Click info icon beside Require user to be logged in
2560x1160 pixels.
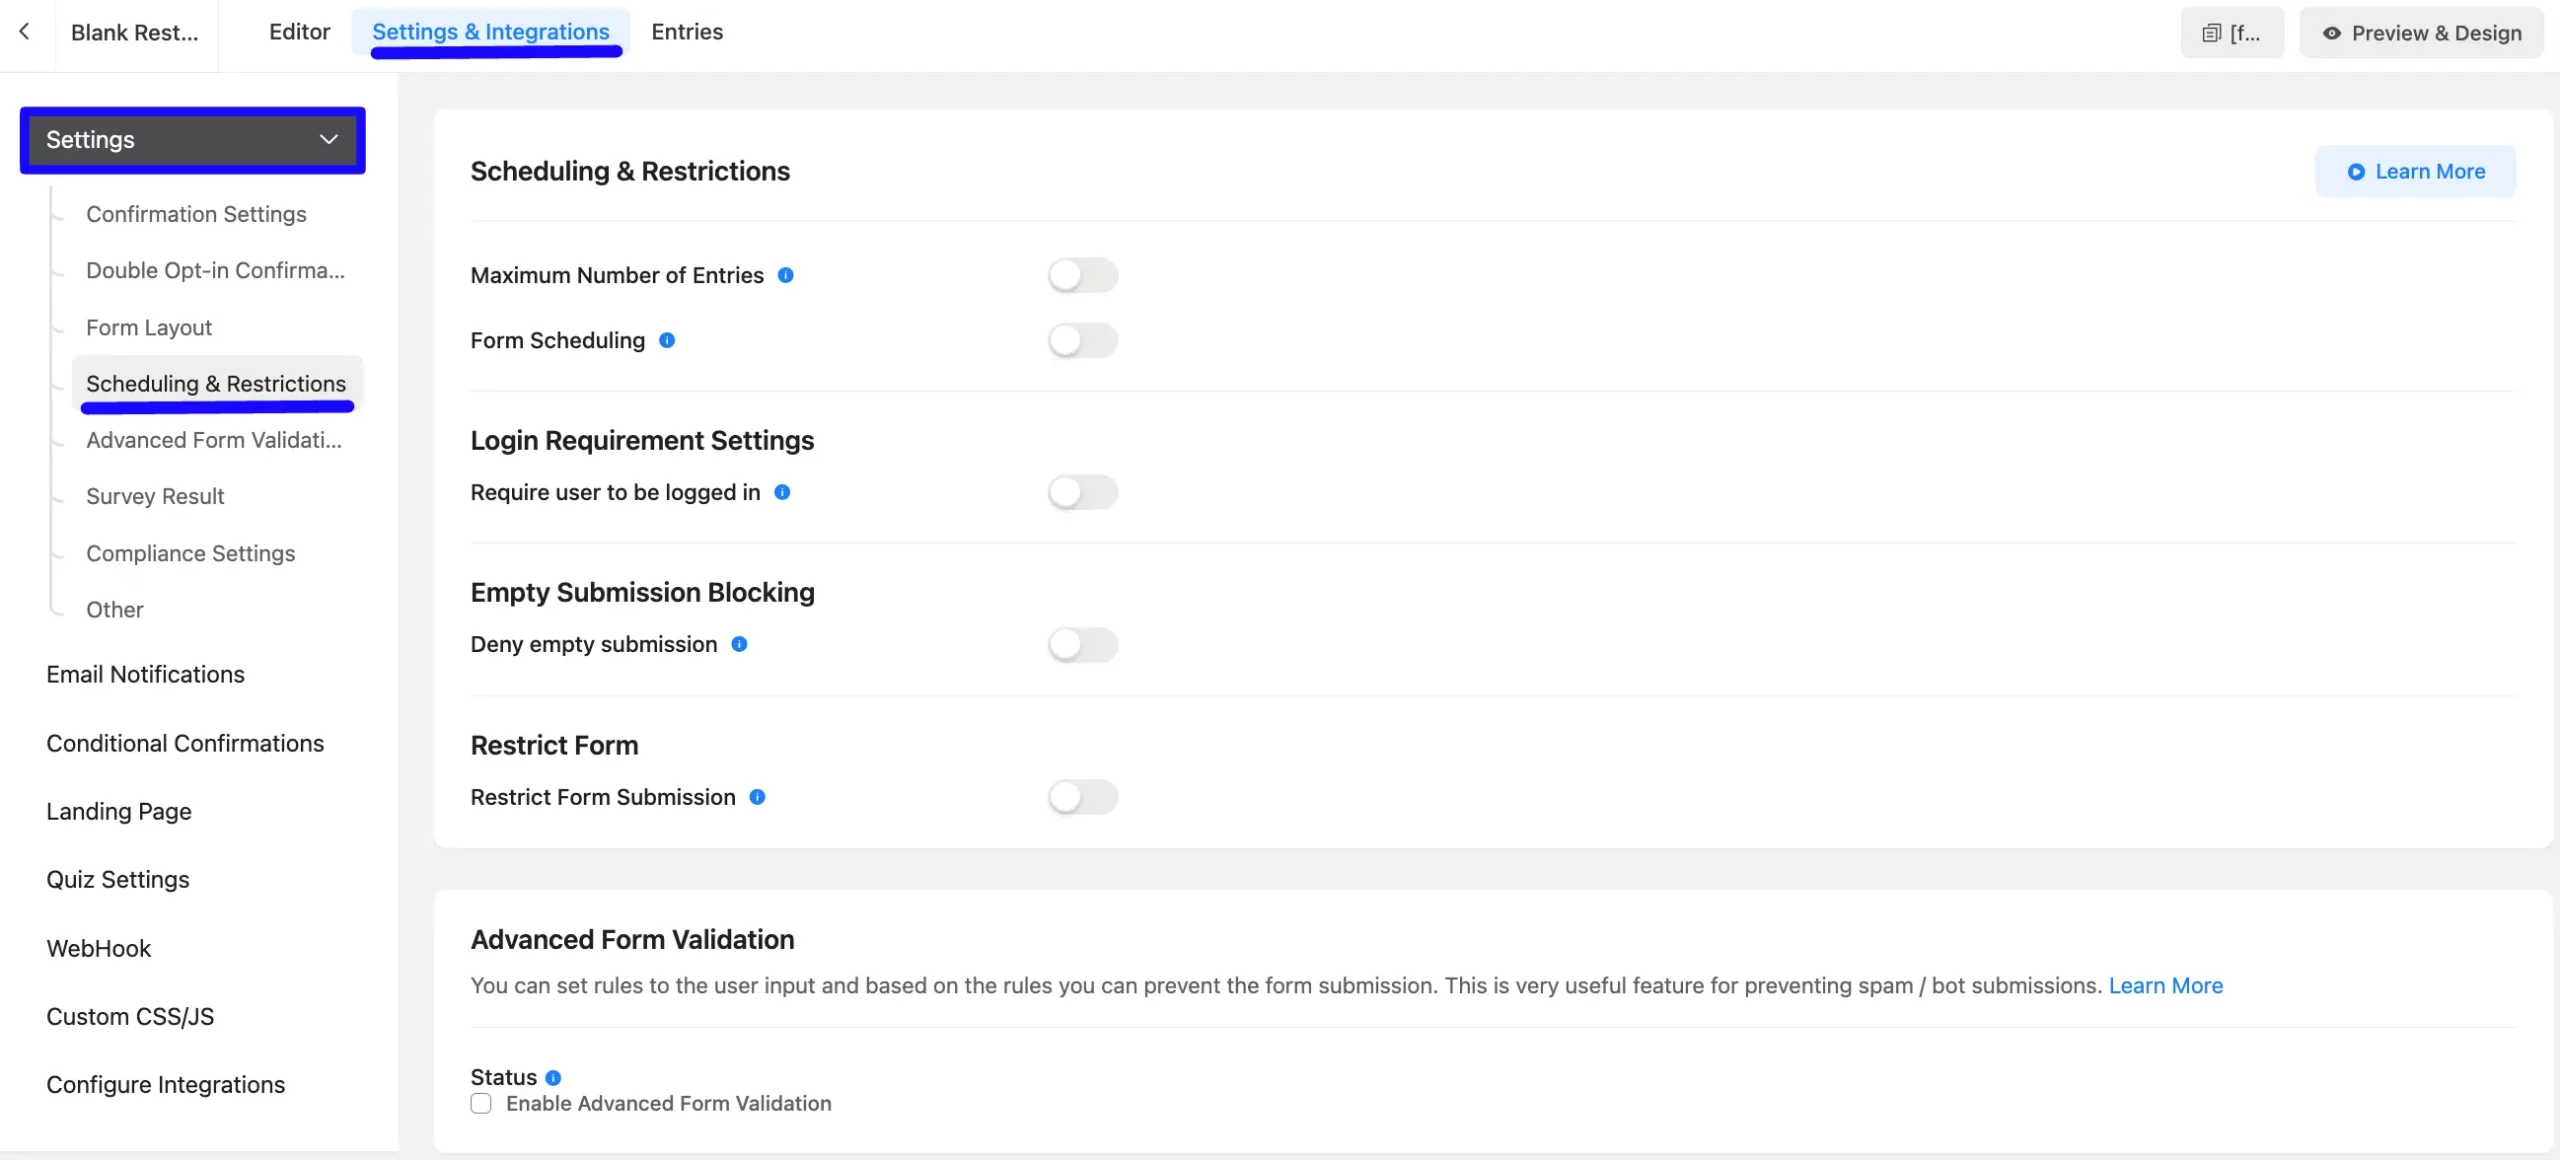point(783,492)
